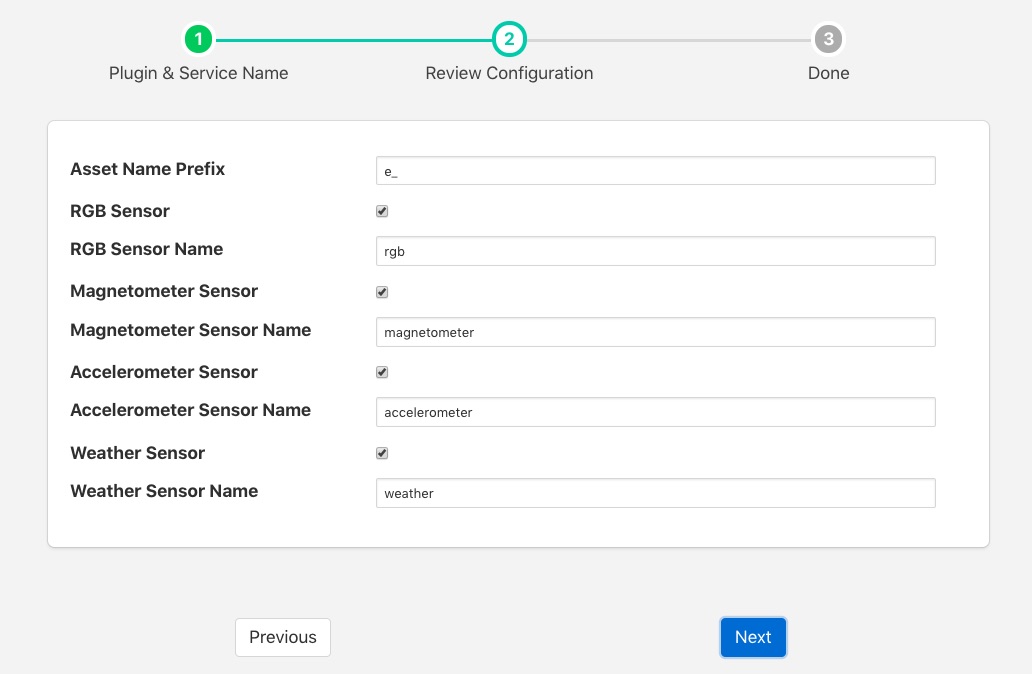Focus the Asset Name Prefix field
The image size is (1032, 674).
(655, 171)
